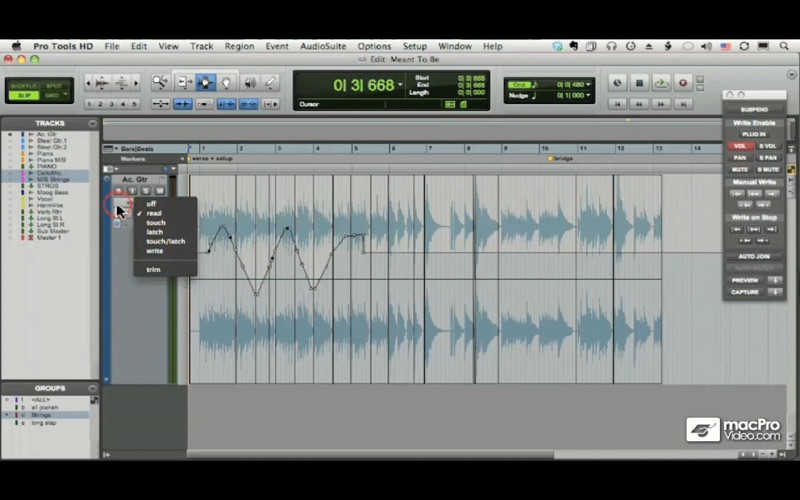Toggle Mirrored MIDI Editing button
Viewport: 800px width, 500px height.
click(x=205, y=104)
